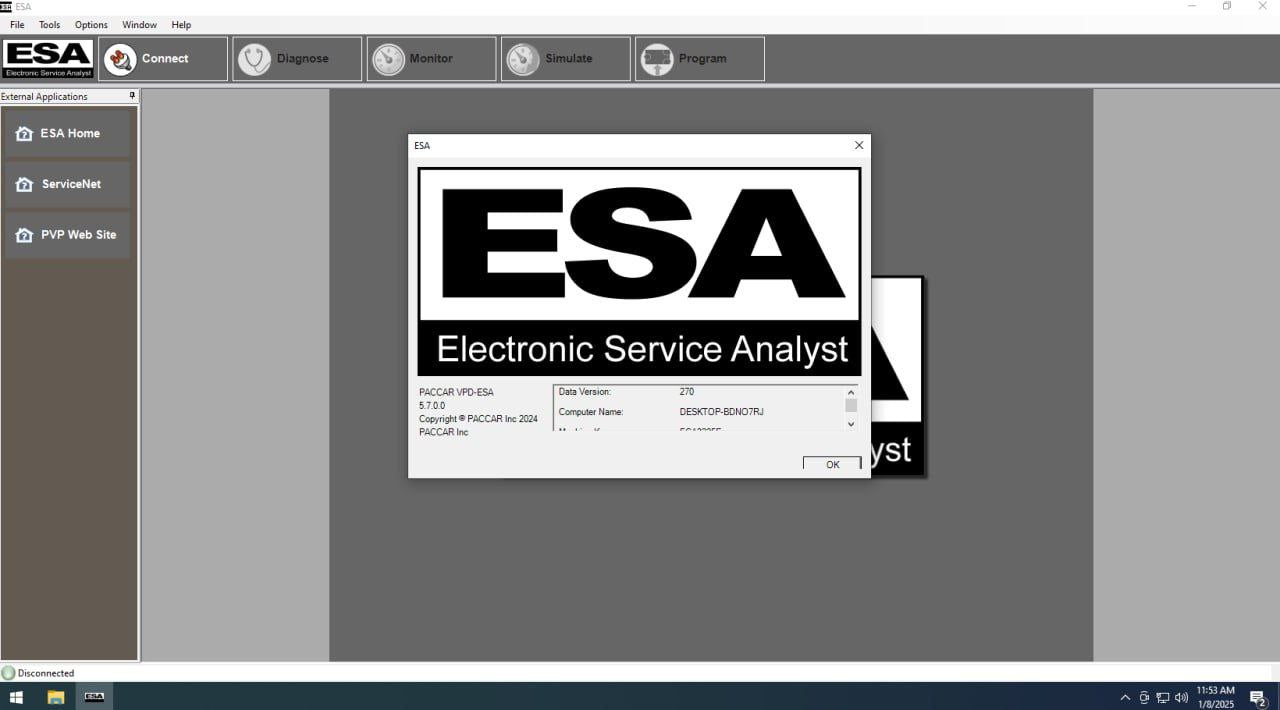Open the Help menu

(181, 25)
